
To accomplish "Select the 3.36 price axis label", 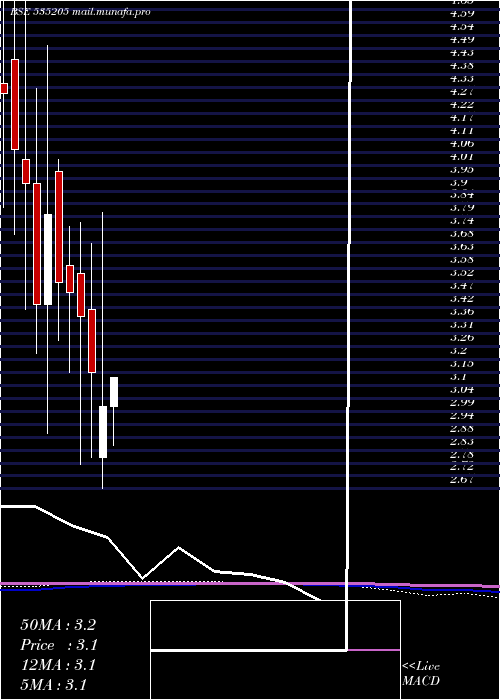I will (462, 311).
